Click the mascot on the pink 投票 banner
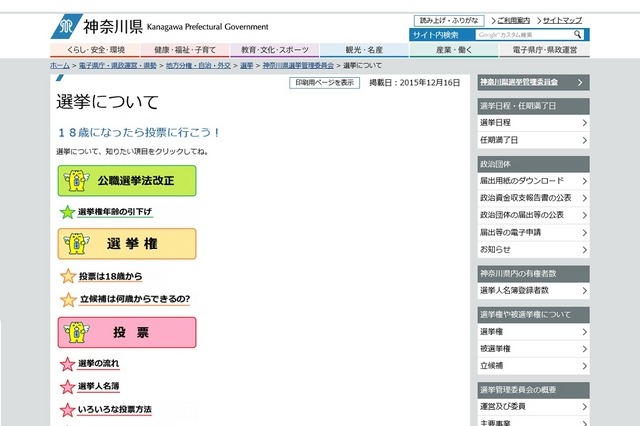 [74, 331]
